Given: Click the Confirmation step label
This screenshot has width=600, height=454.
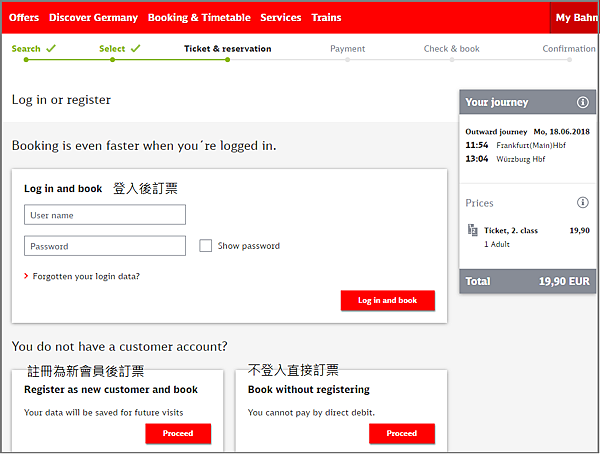Looking at the screenshot, I should point(569,49).
